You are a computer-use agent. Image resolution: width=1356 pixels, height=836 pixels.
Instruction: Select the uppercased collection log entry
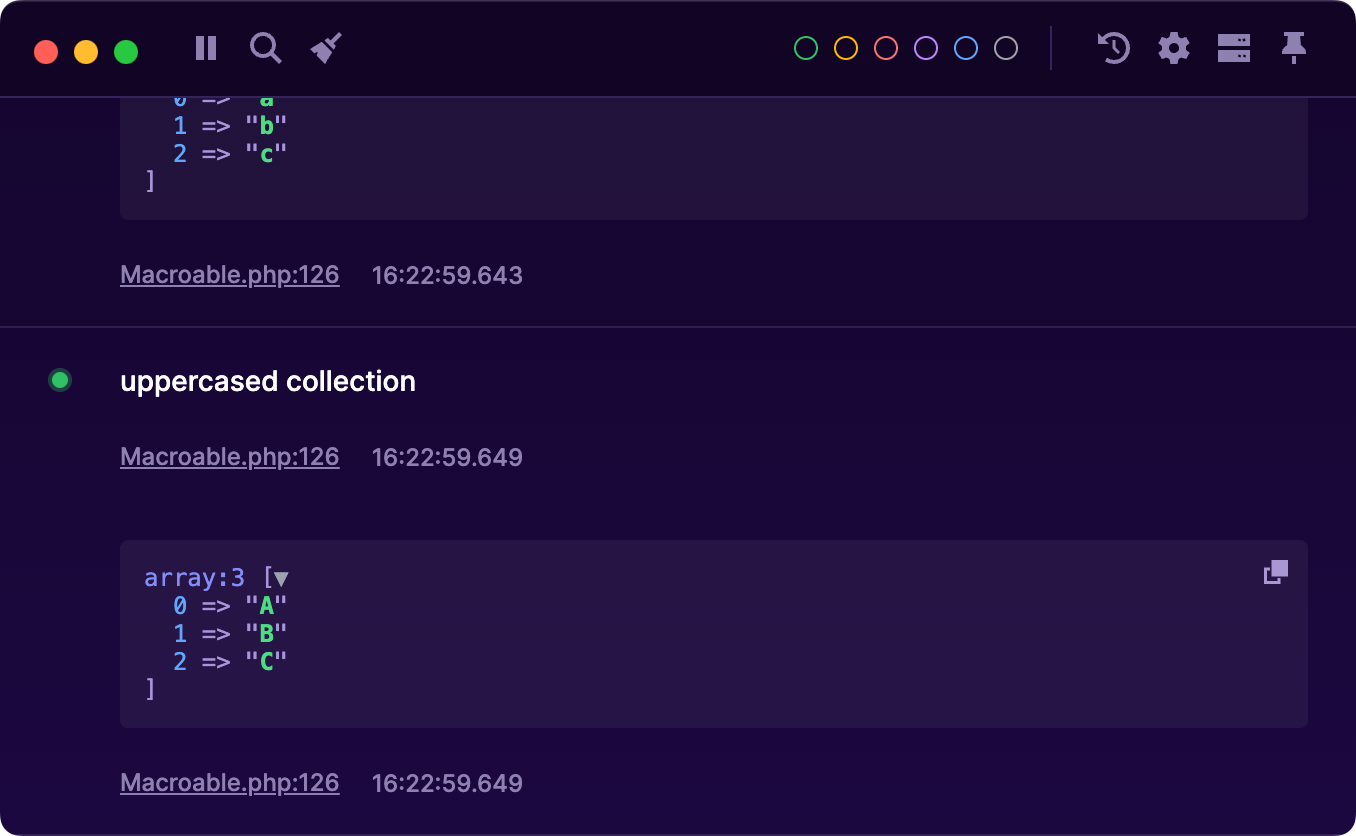tap(268, 381)
